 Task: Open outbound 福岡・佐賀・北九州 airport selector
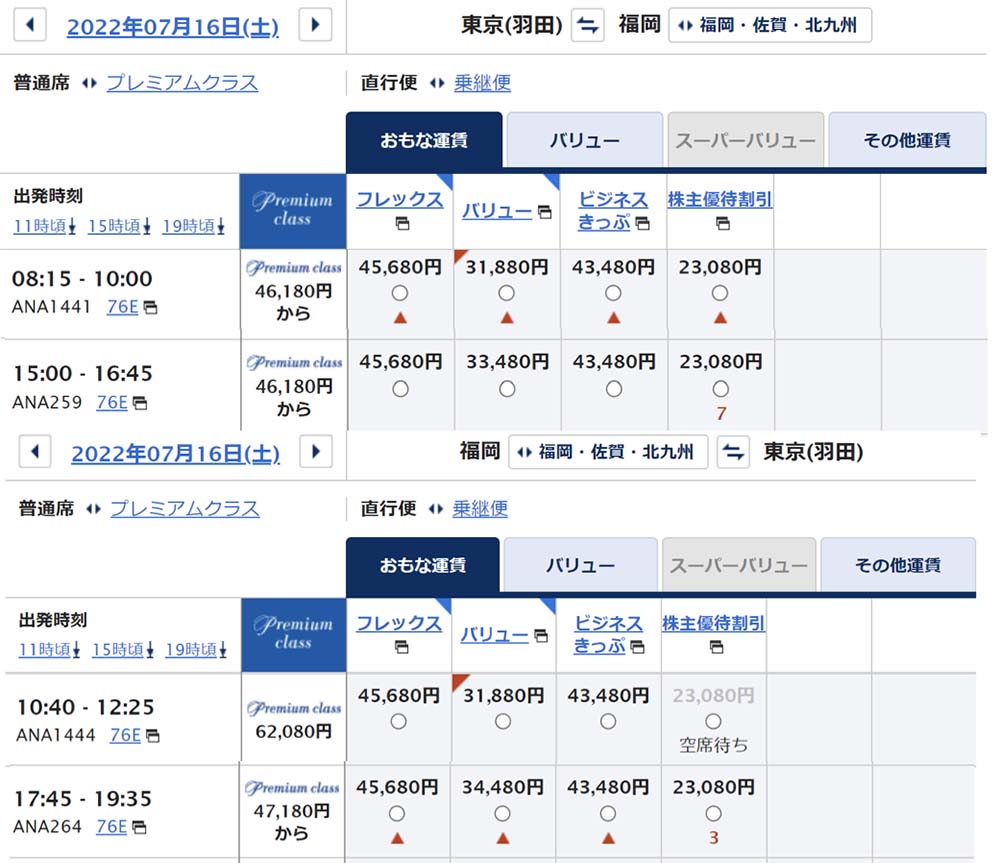point(770,26)
